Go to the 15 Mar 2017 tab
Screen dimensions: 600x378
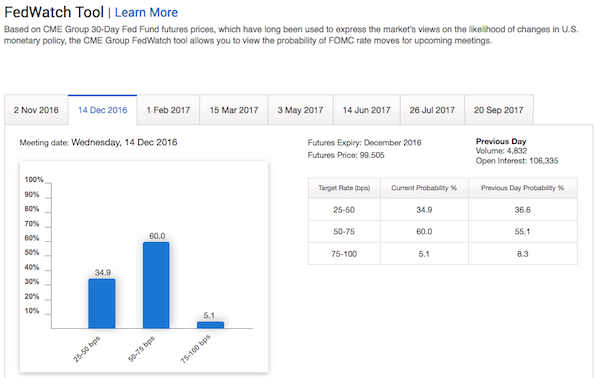(234, 110)
